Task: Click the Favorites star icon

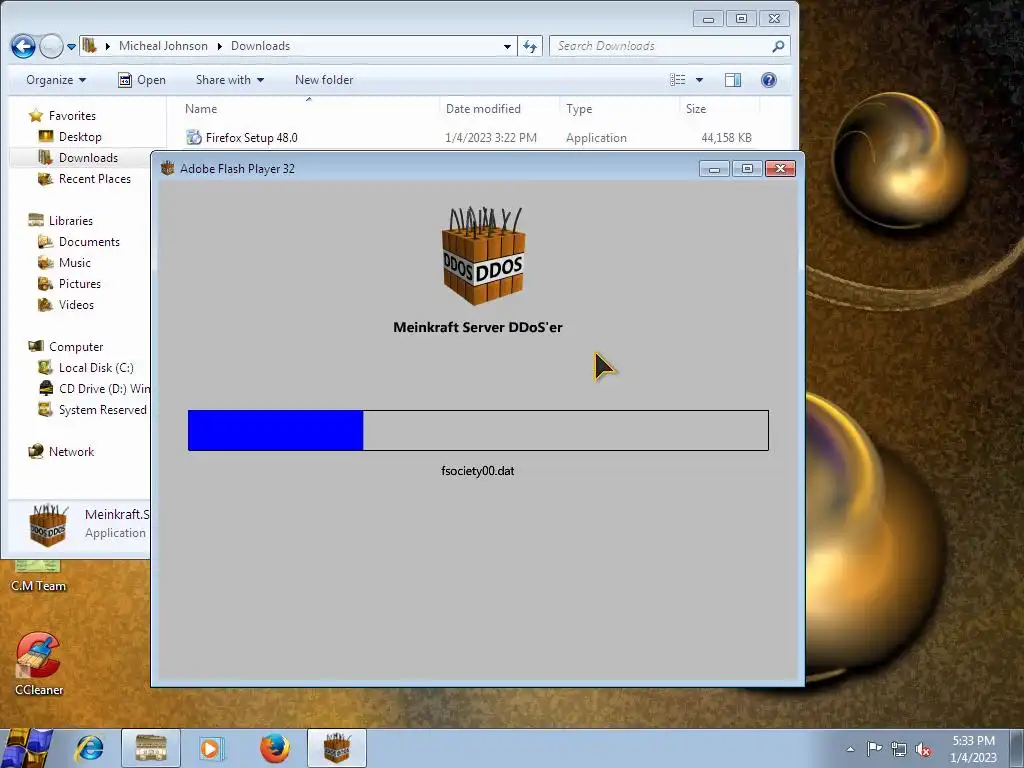Action: click(x=36, y=116)
